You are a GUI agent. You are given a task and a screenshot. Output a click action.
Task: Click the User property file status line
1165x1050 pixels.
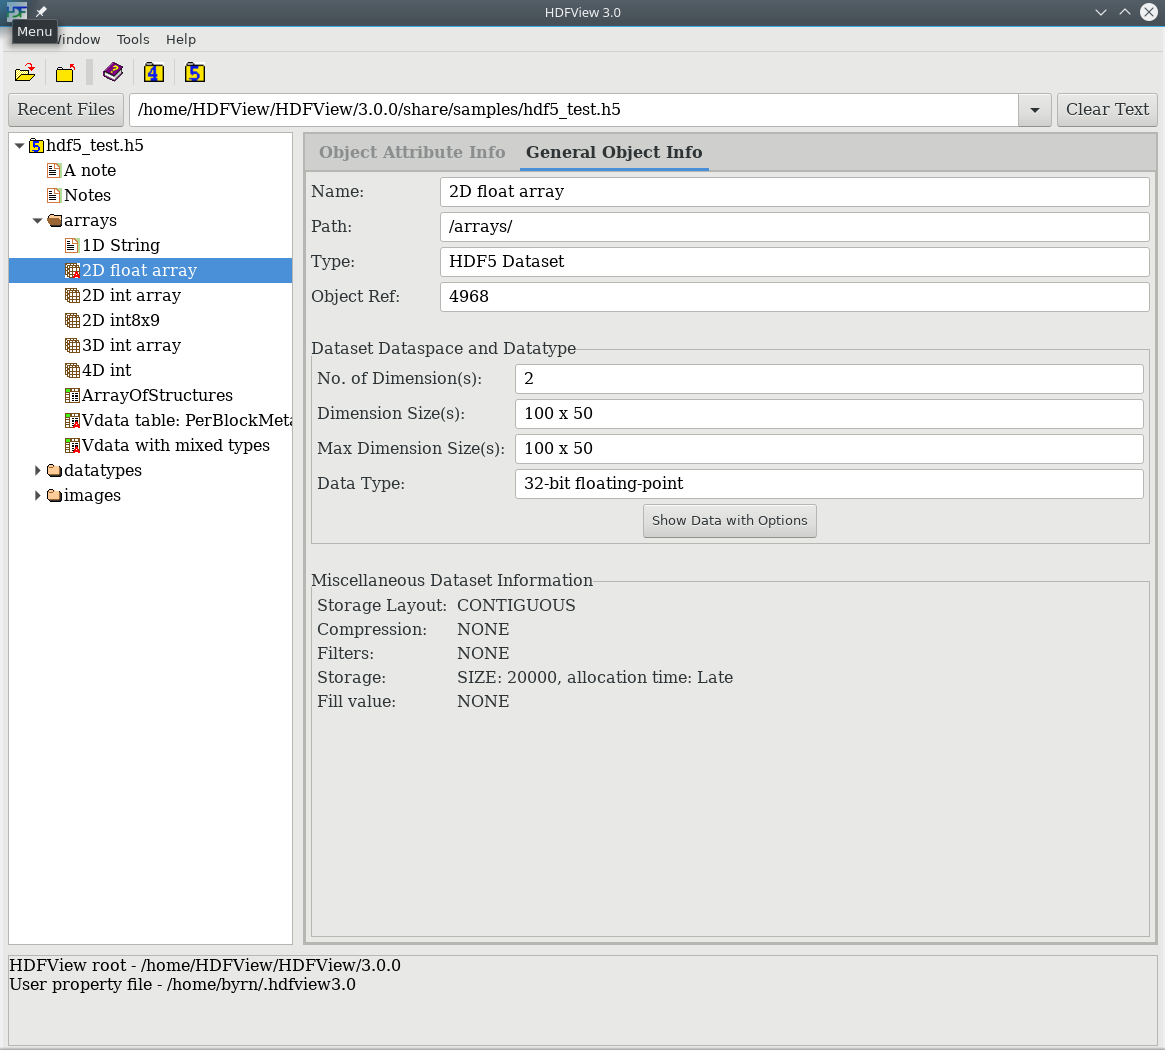coord(183,985)
